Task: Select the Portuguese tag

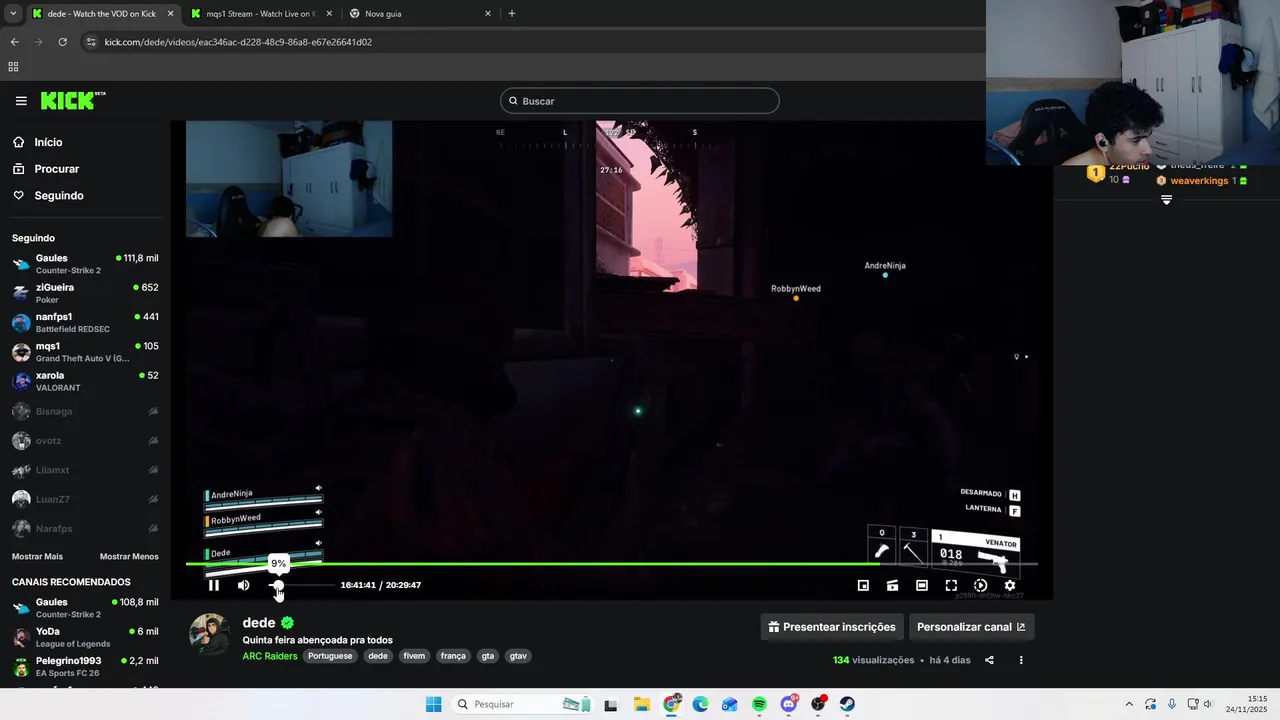Action: pos(330,656)
